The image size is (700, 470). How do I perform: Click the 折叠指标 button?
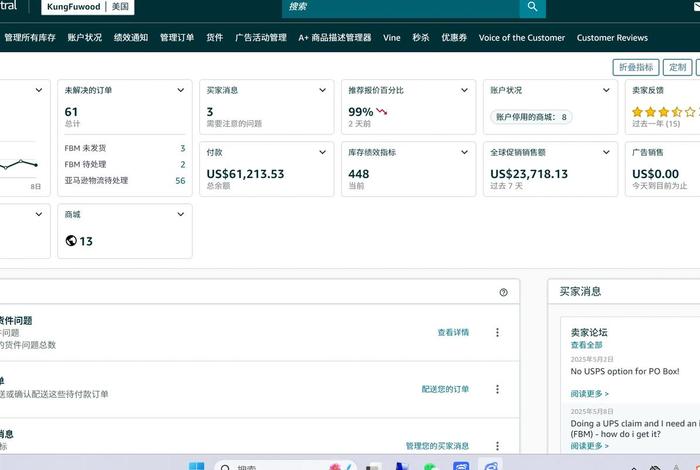tap(636, 67)
